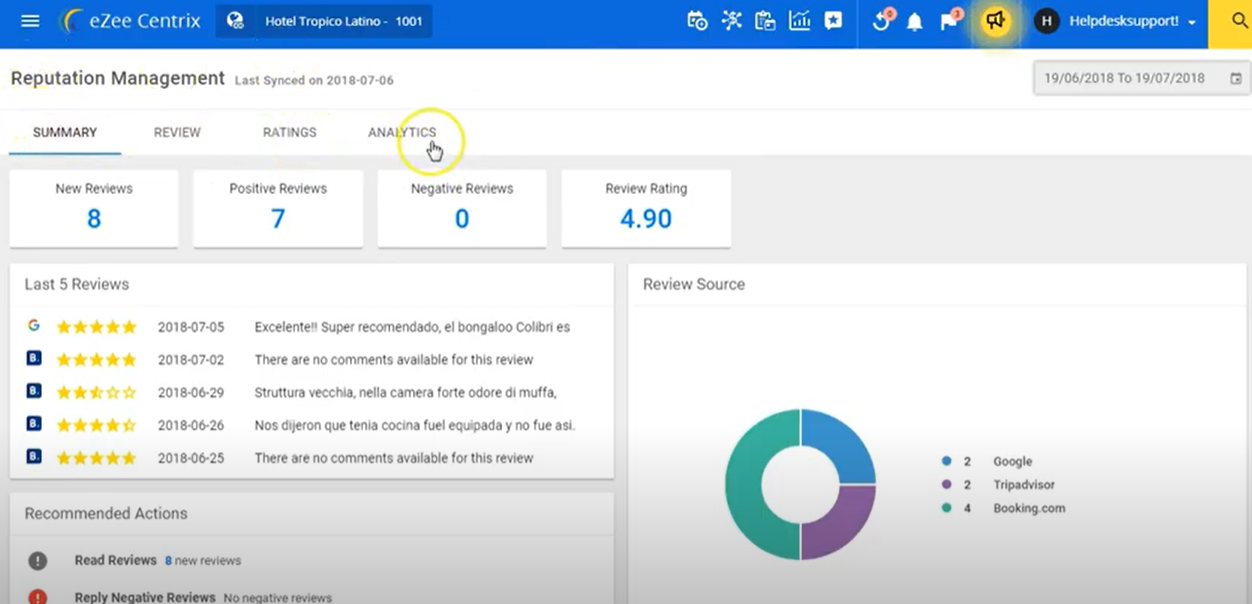Click the Review Source heading
Viewport: 1252px width, 604px height.
pyautogui.click(x=694, y=284)
